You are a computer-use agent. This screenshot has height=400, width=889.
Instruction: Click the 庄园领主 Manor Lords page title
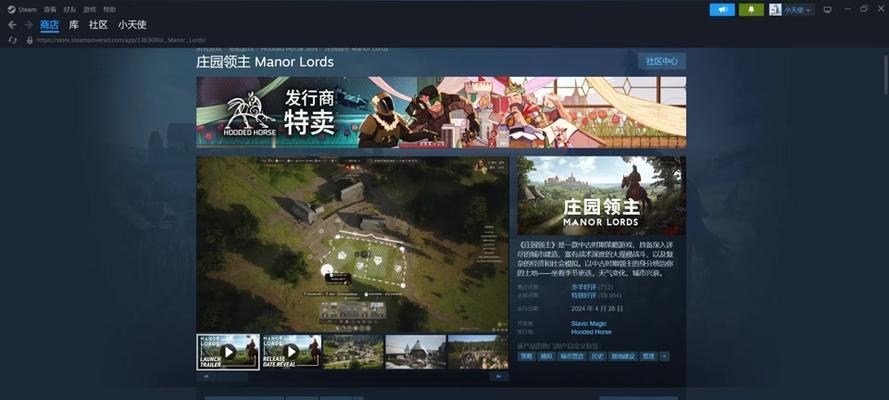[x=265, y=62]
